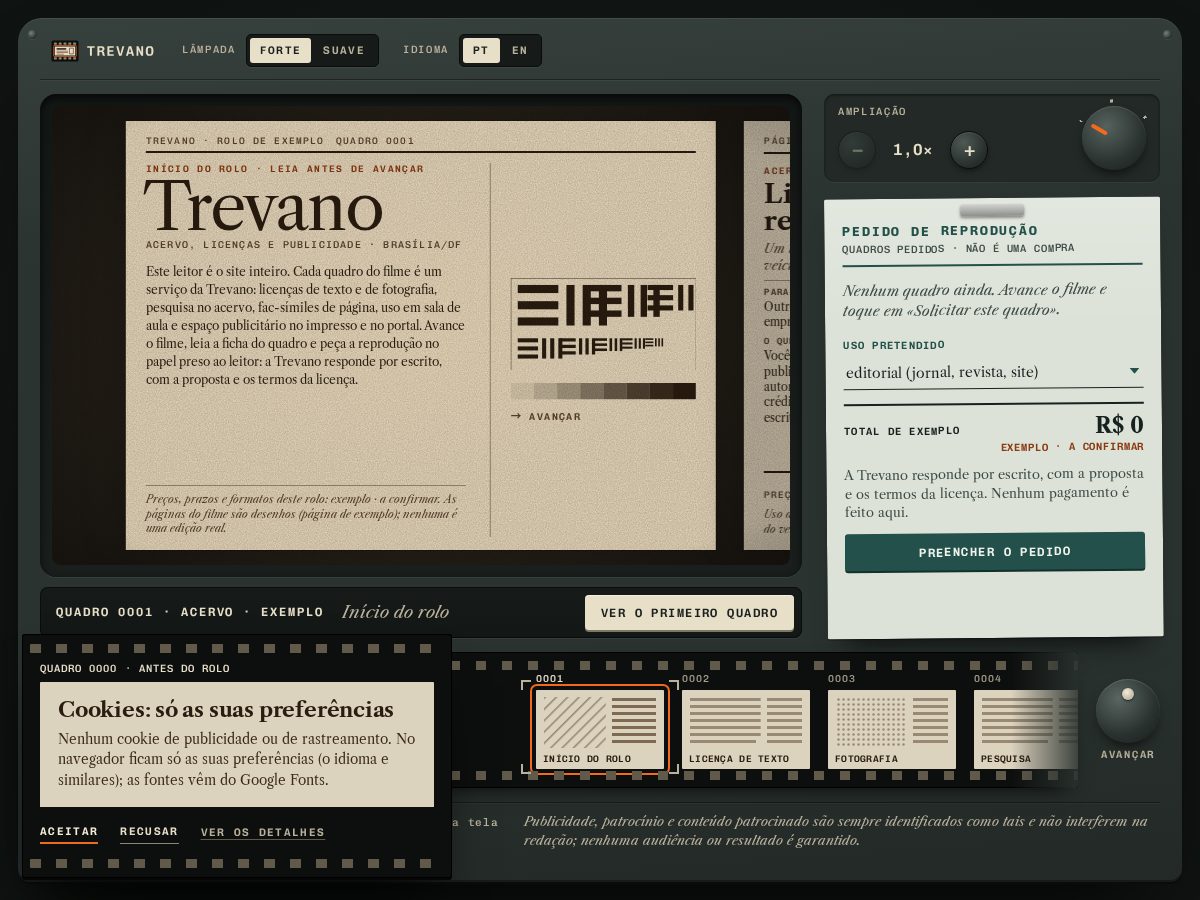This screenshot has width=1200, height=900.
Task: Decrease magnification with the minus button
Action: pos(857,150)
